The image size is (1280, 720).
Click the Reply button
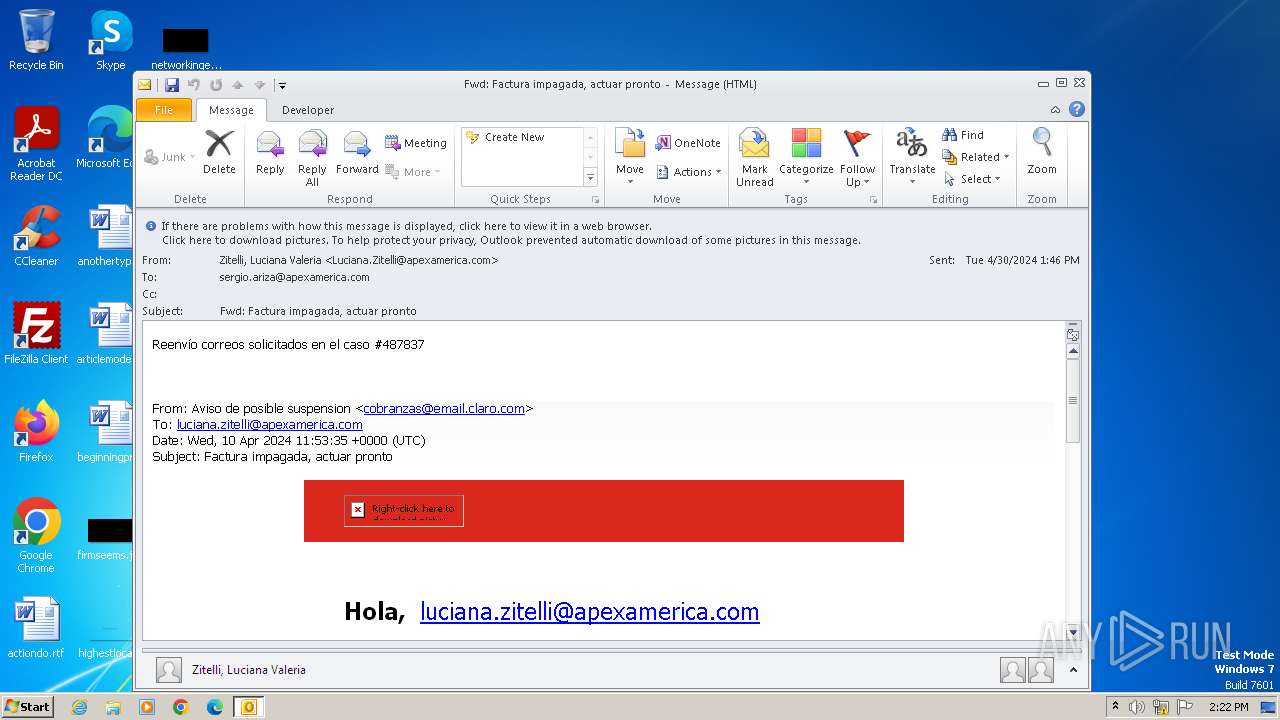(270, 153)
